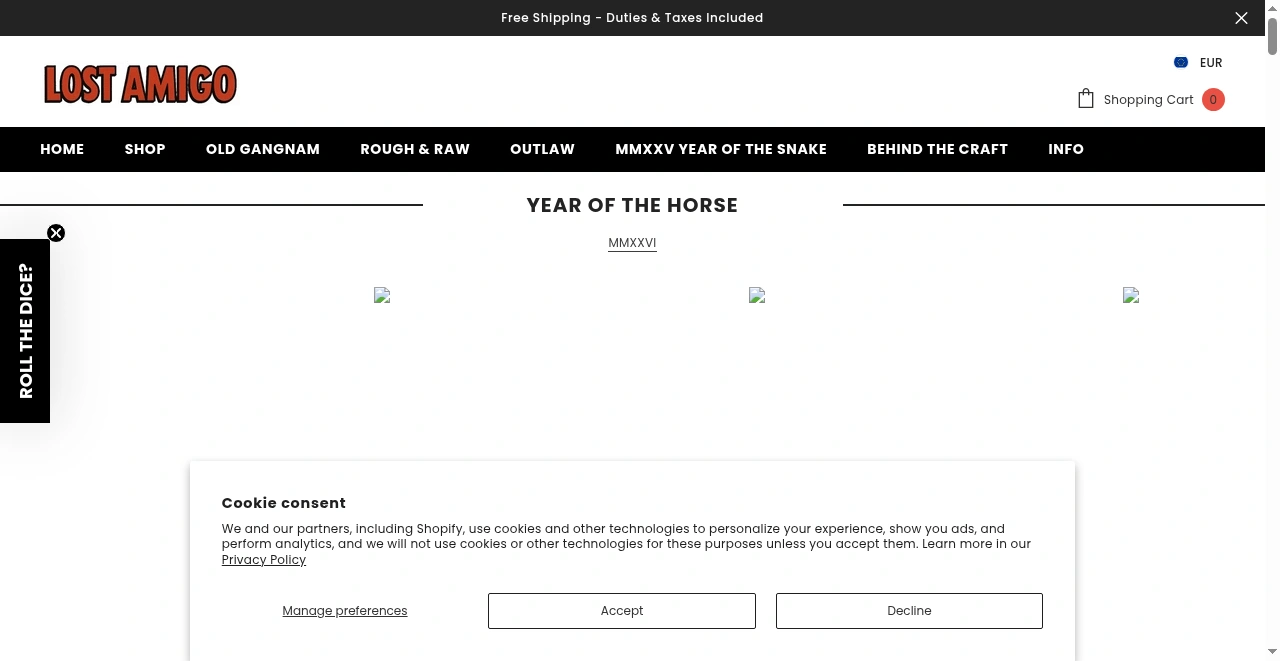Open the INFO navigation menu
The height and width of the screenshot is (661, 1280).
coord(1066,149)
